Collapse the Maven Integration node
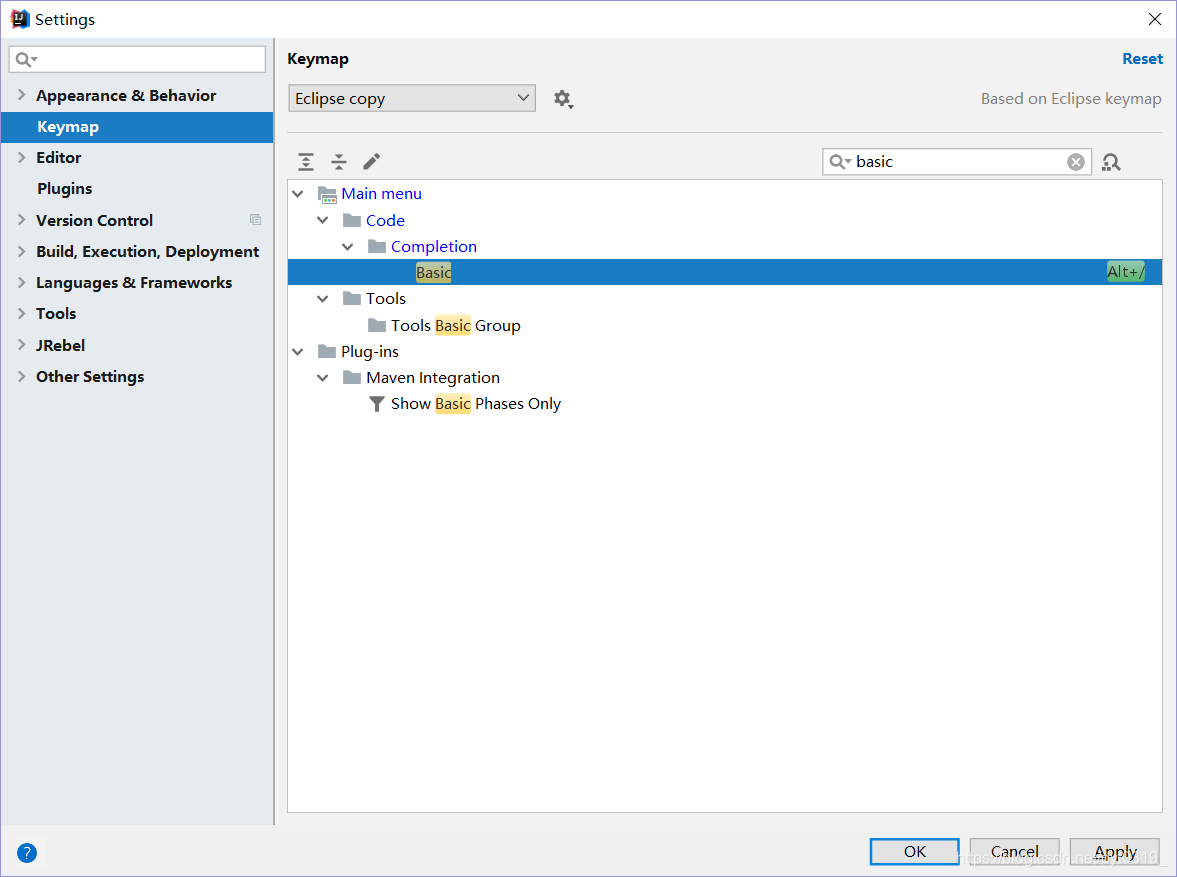 (323, 378)
